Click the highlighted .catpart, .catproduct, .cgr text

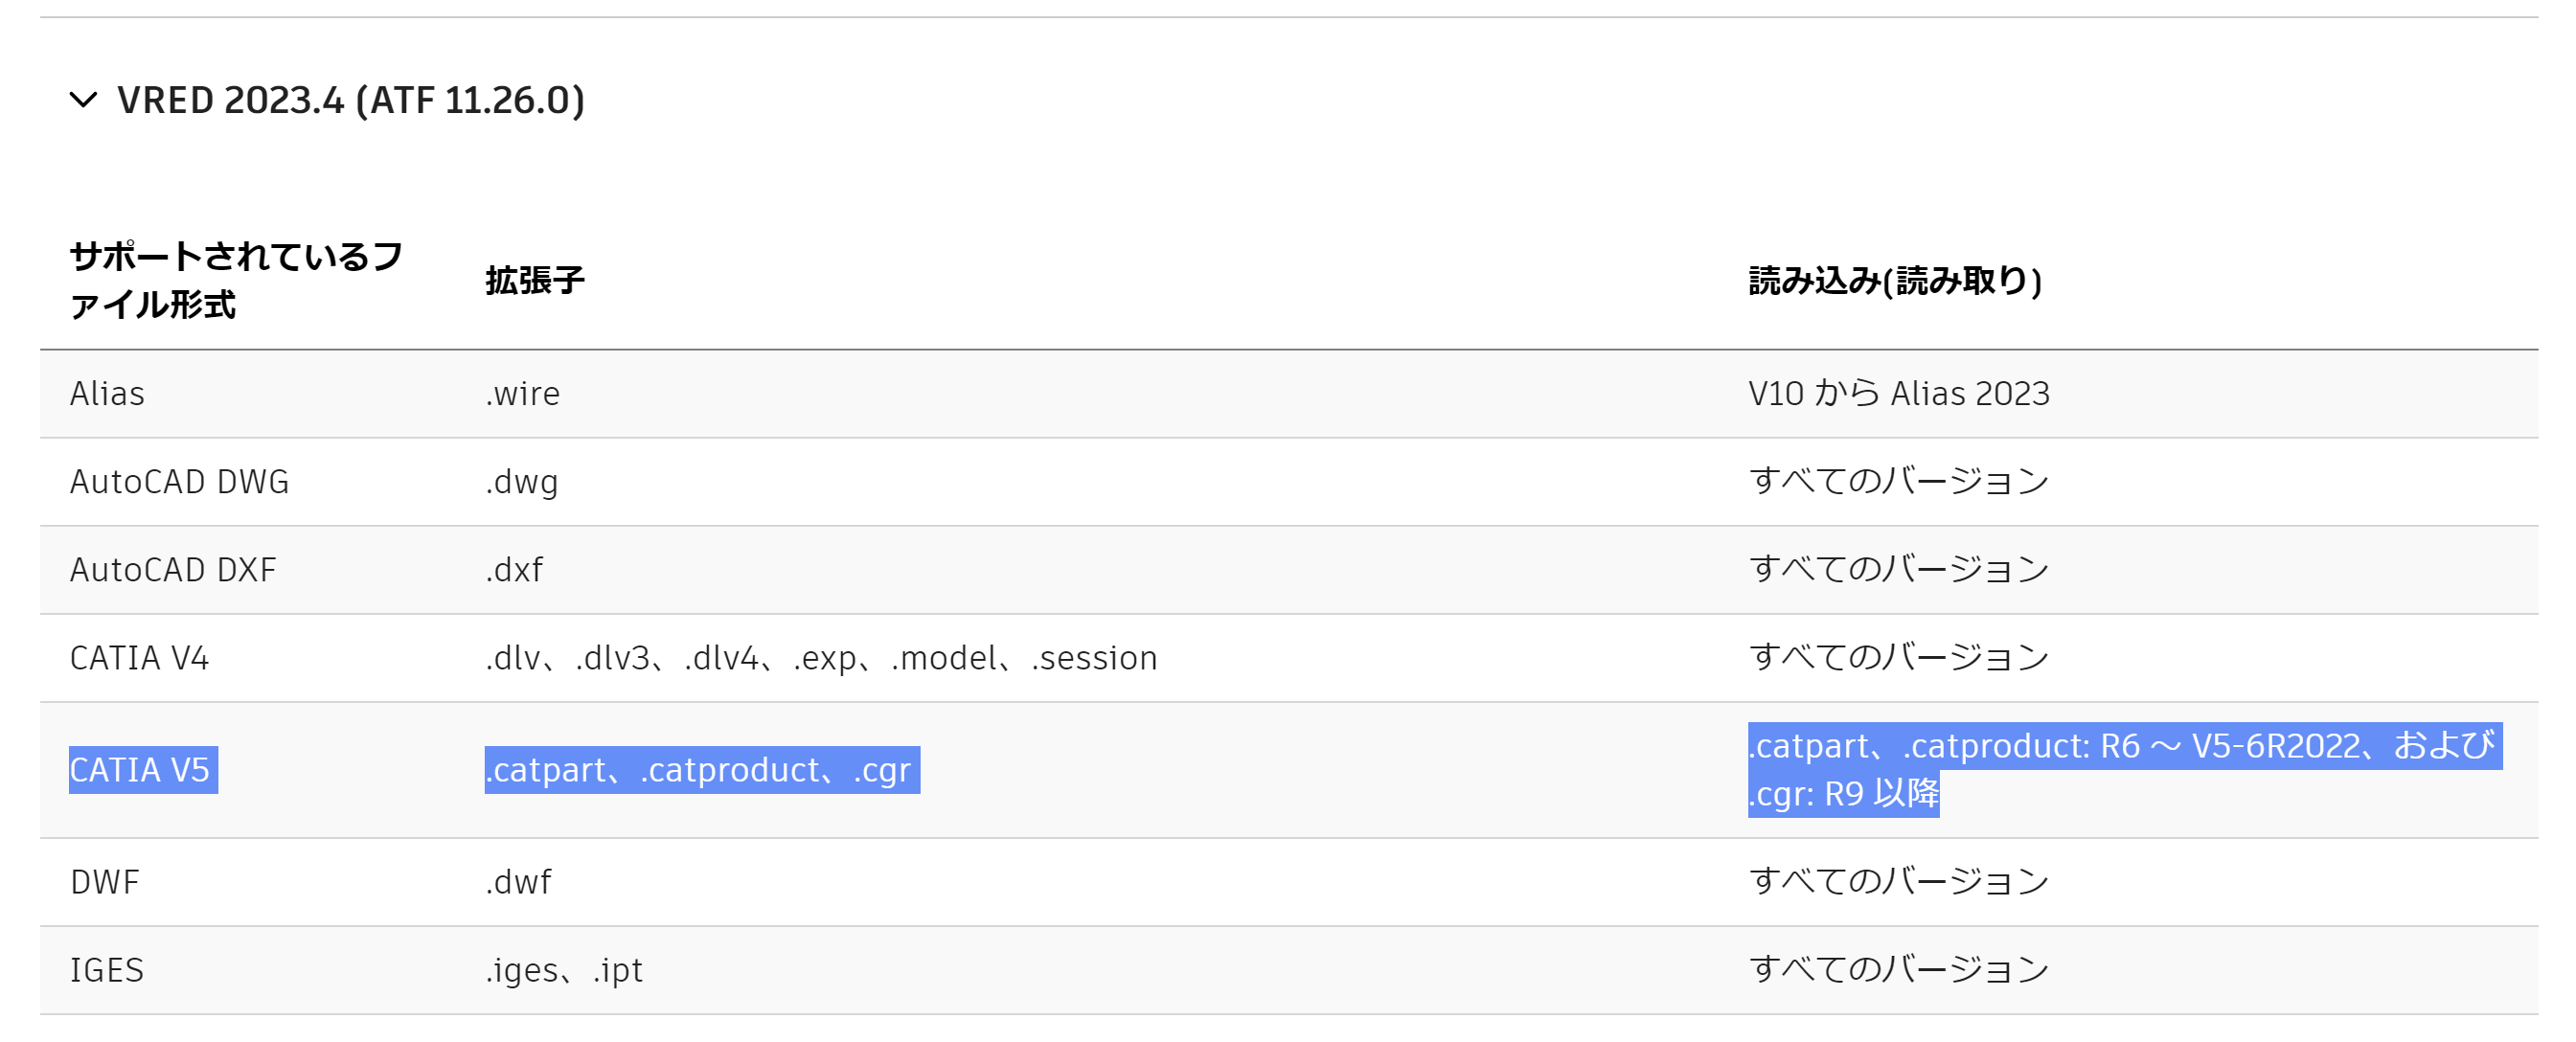pos(700,770)
